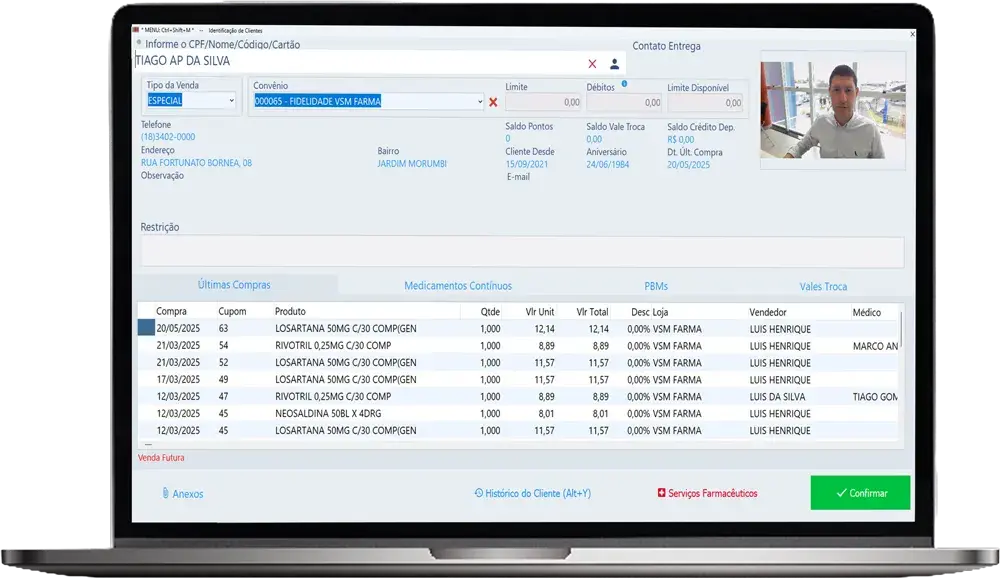1000x578 pixels.
Task: Click the Produto column header
Action: [x=290, y=312]
